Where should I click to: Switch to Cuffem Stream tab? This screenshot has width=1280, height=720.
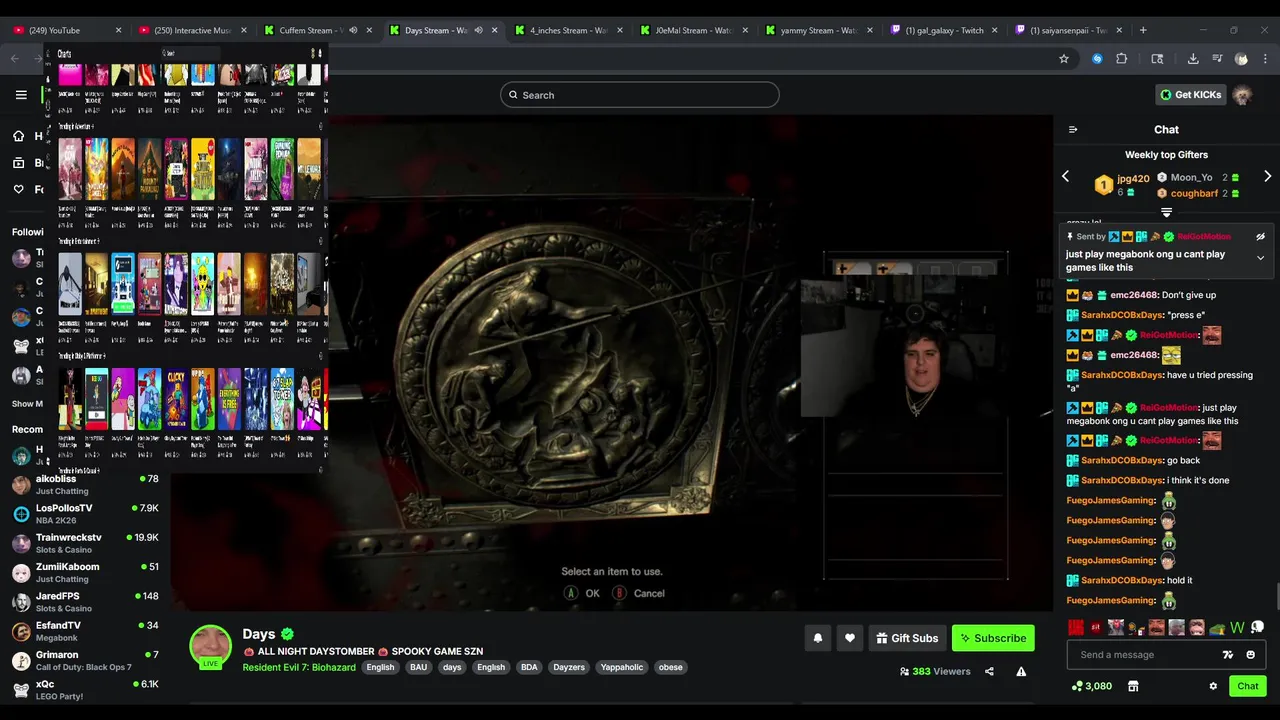point(318,30)
